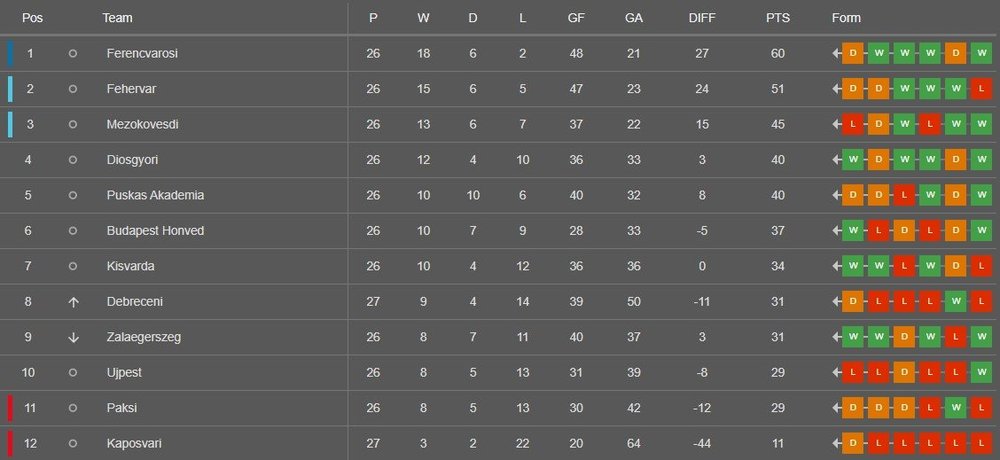1000x460 pixels.
Task: Click Debreceni's upward position-change arrow
Action: (x=73, y=302)
